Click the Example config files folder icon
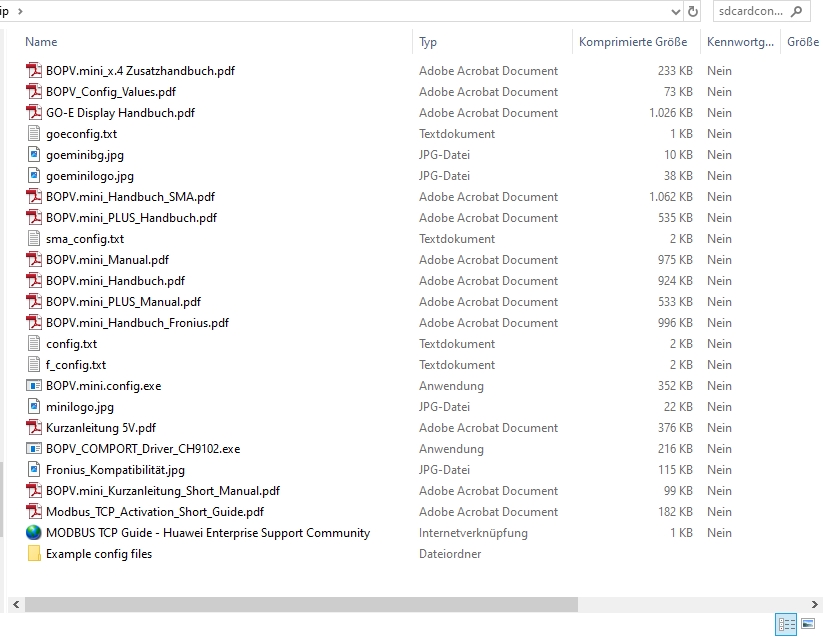The width and height of the screenshot is (823, 637). point(34,554)
